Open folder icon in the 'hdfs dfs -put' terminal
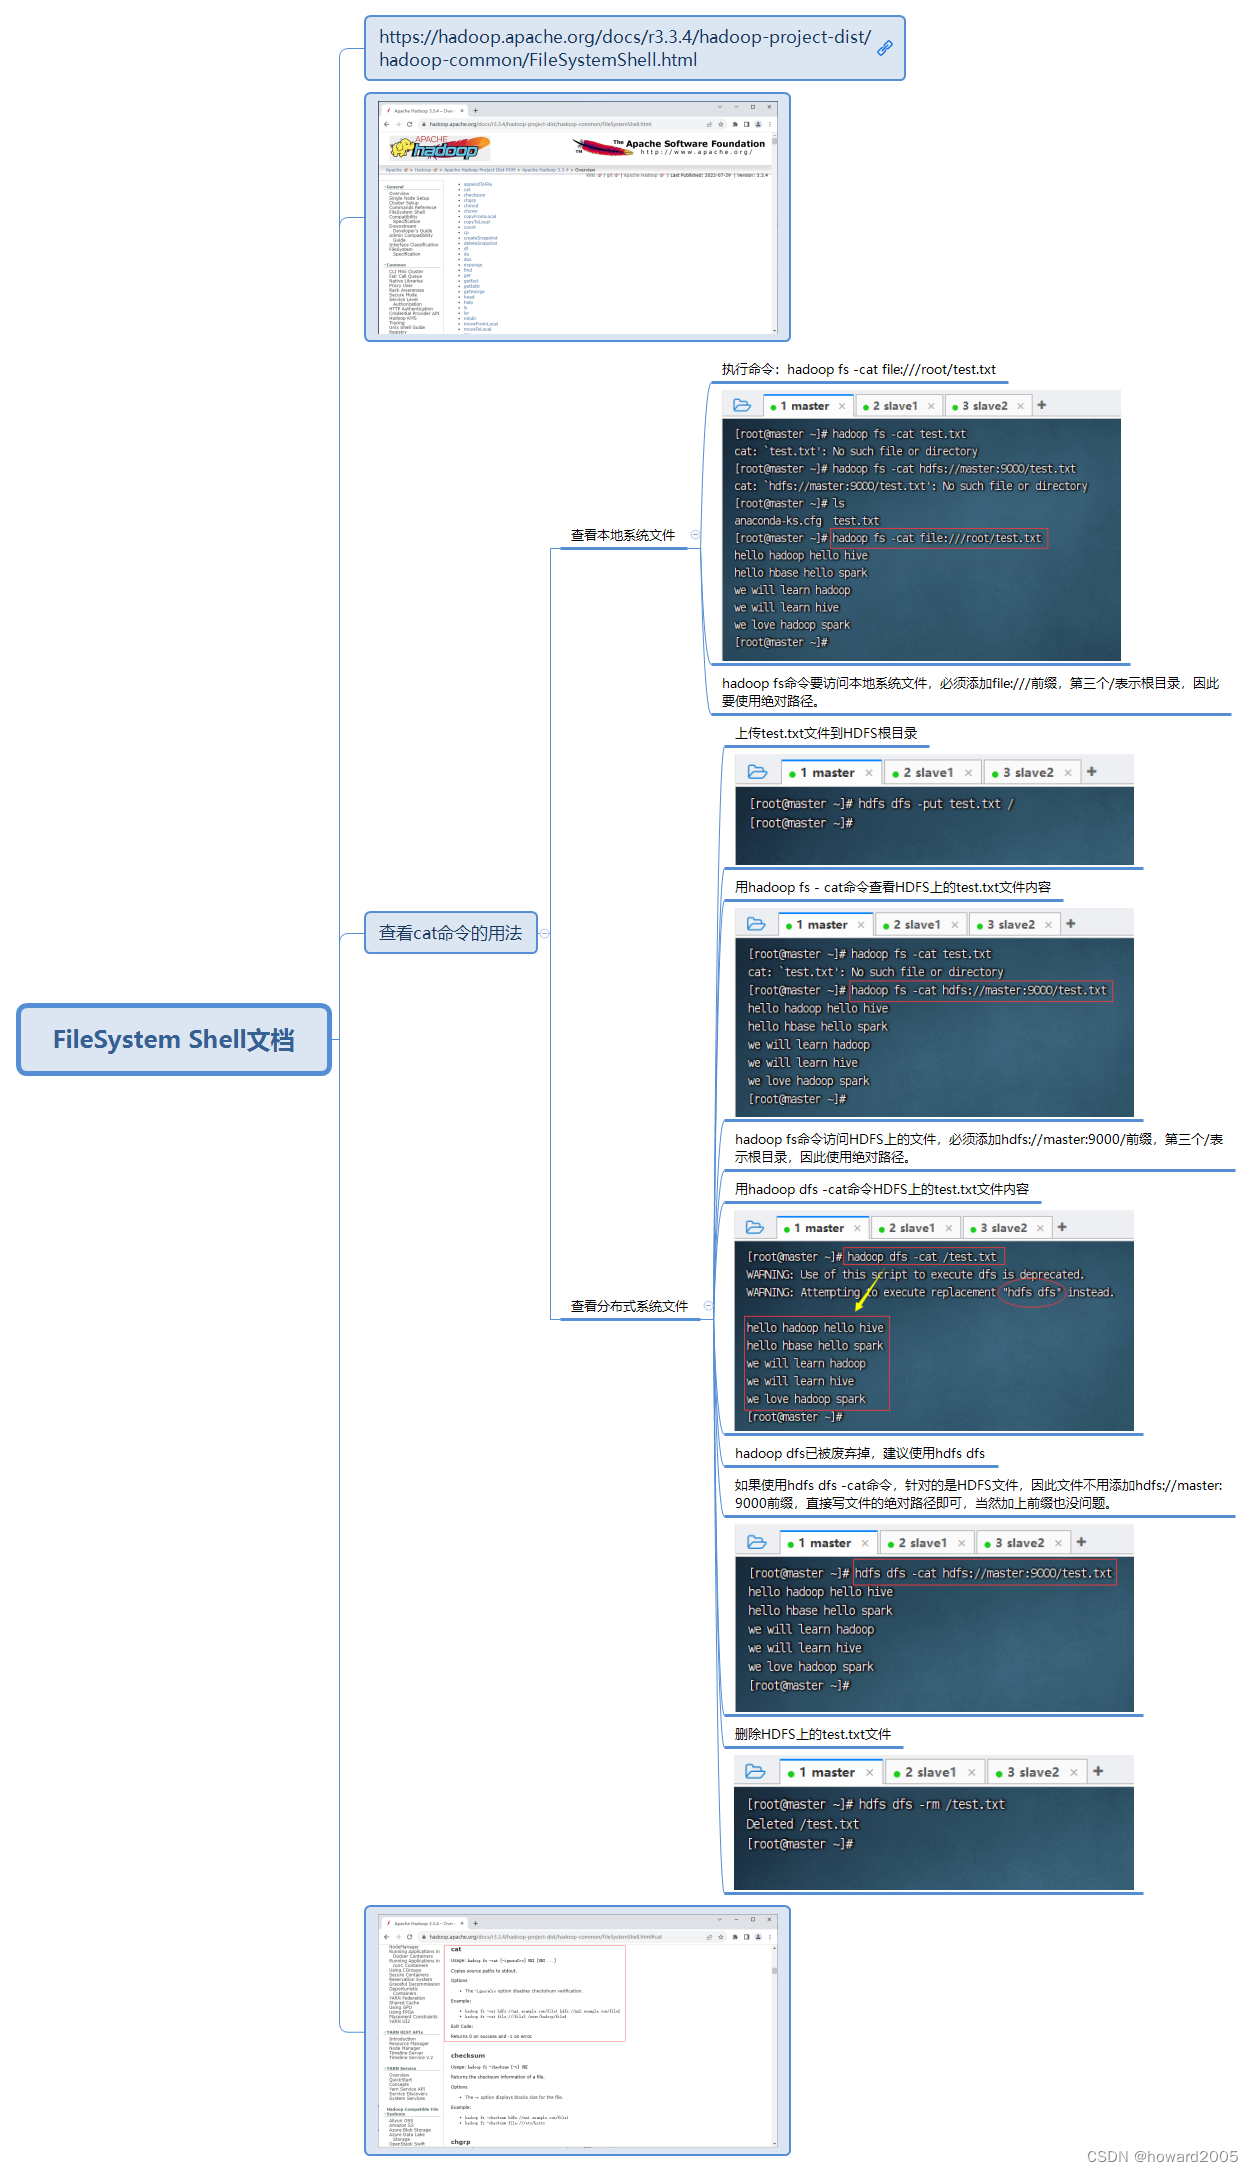The image size is (1253, 2172). (x=758, y=772)
